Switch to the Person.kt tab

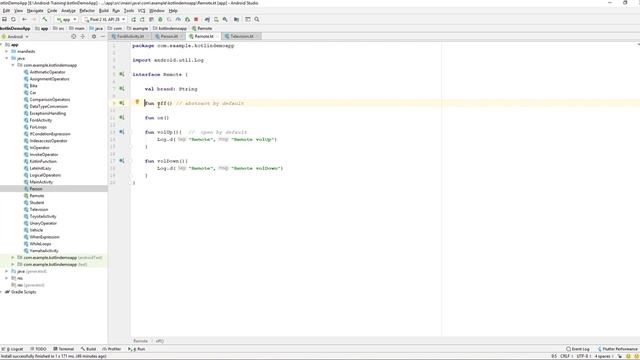click(169, 36)
